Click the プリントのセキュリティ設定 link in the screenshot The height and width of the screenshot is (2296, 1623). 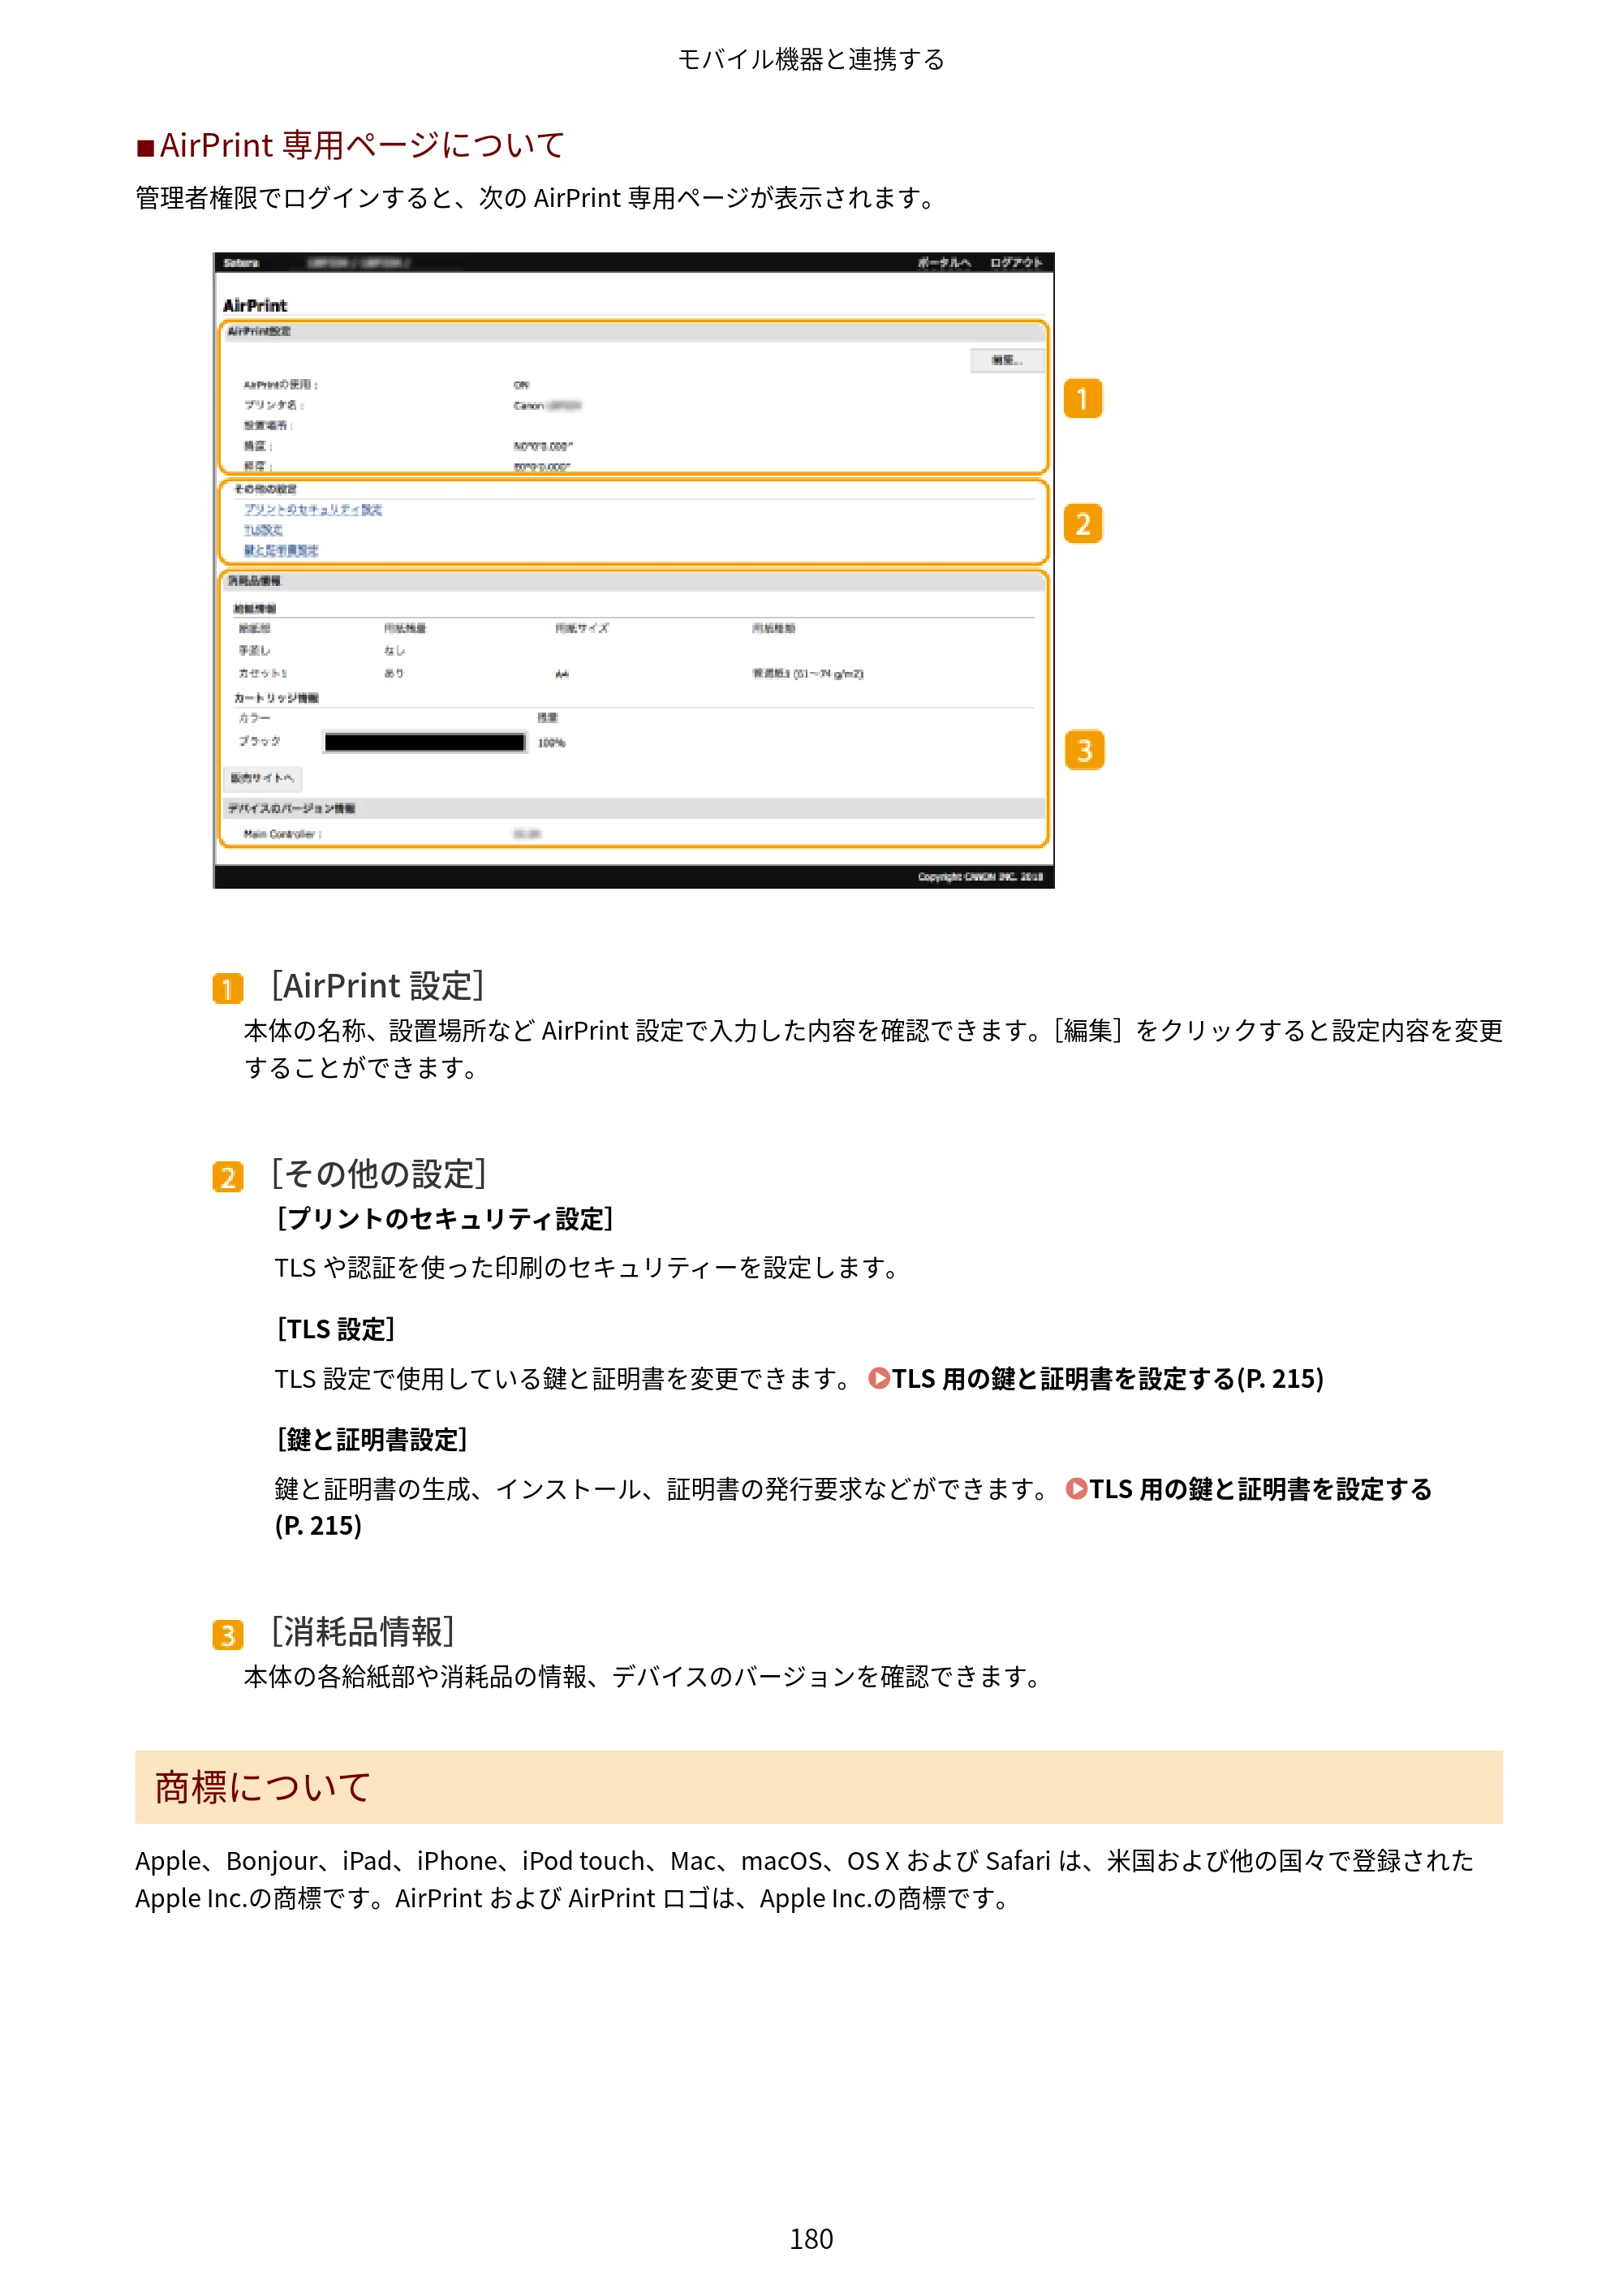pyautogui.click(x=313, y=509)
